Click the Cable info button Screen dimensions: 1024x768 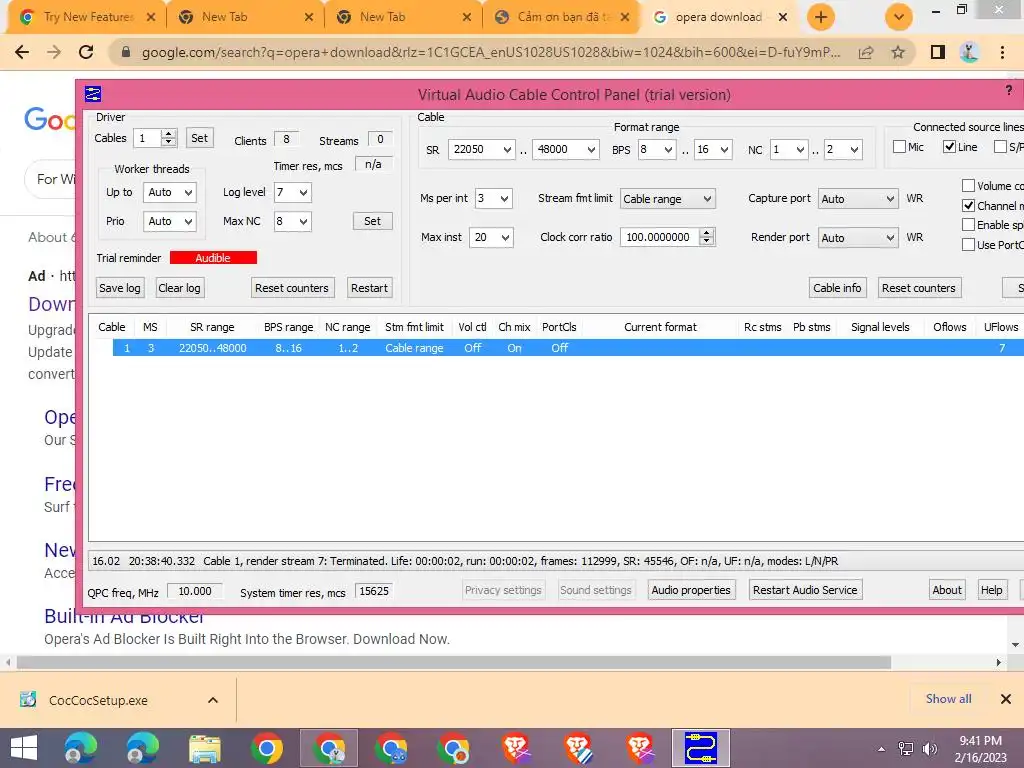pos(837,288)
